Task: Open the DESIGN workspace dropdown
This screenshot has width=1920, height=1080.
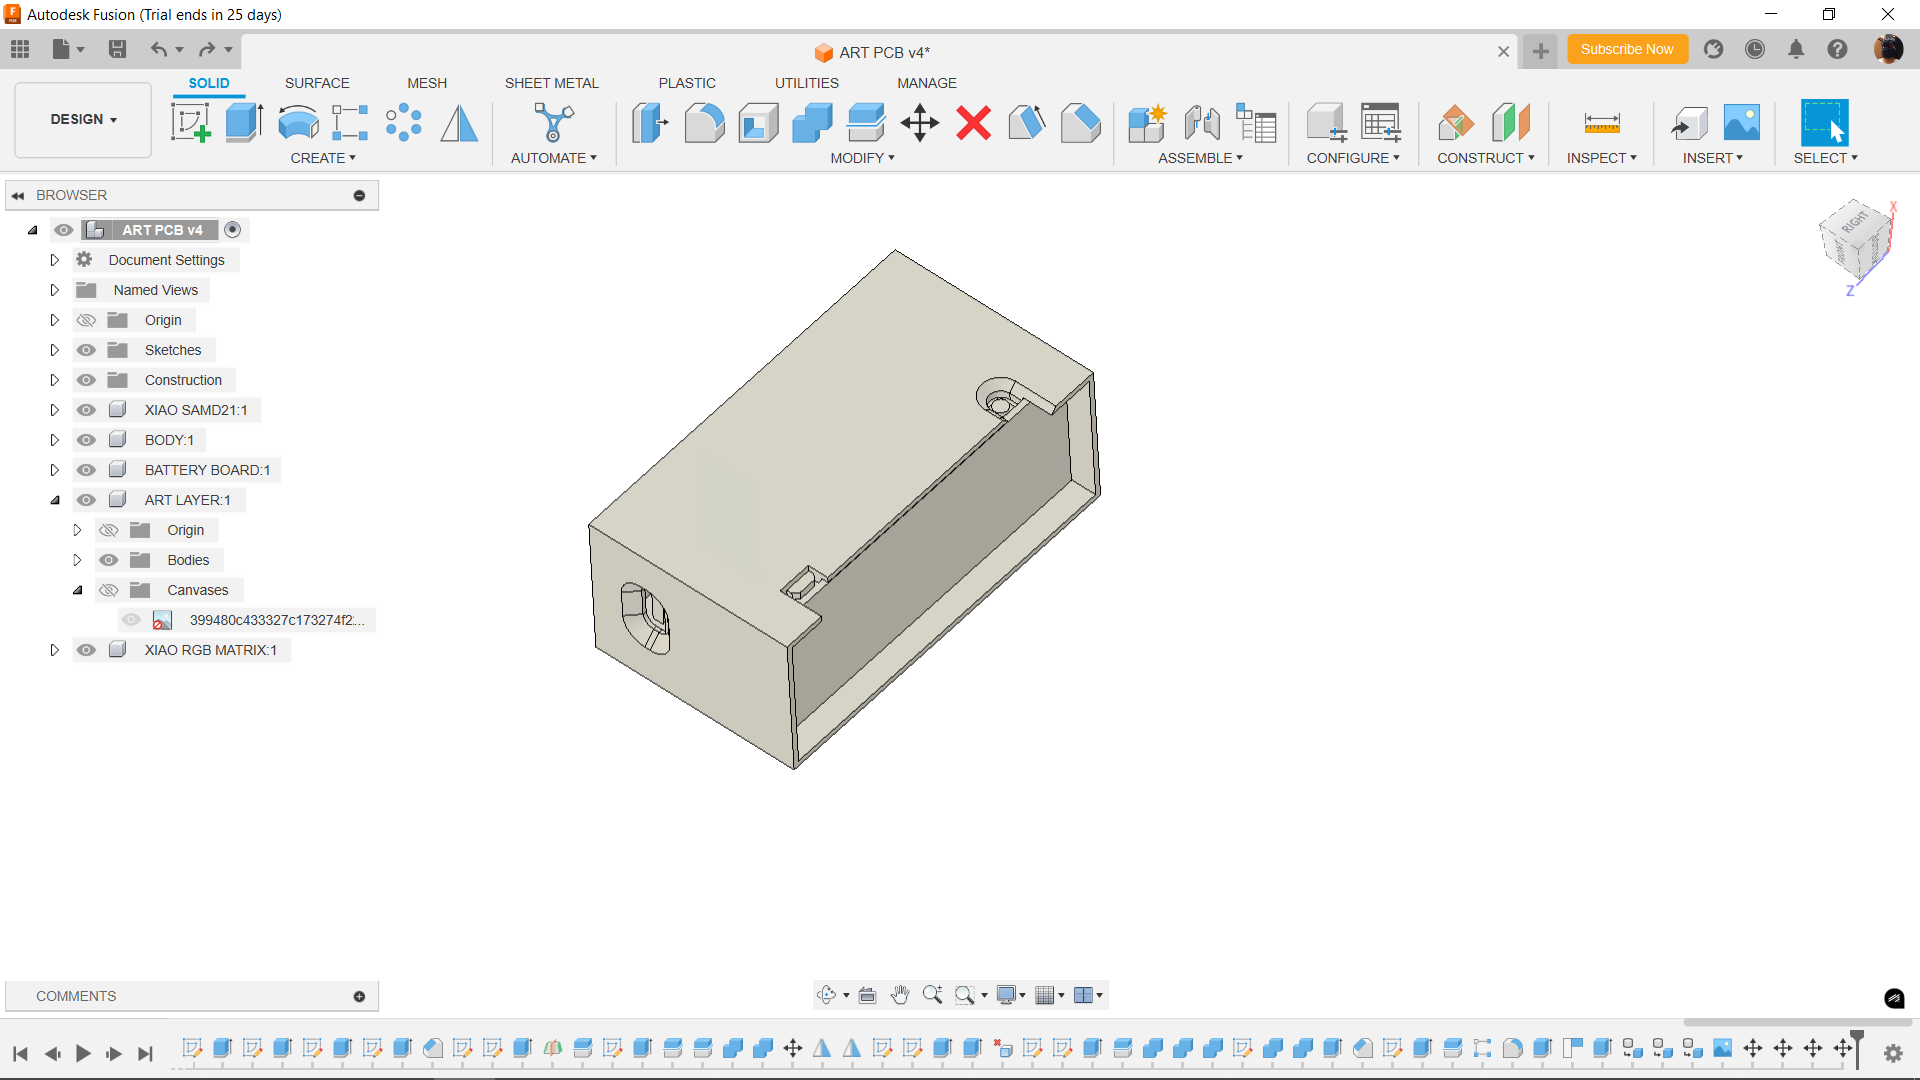Action: tap(84, 119)
